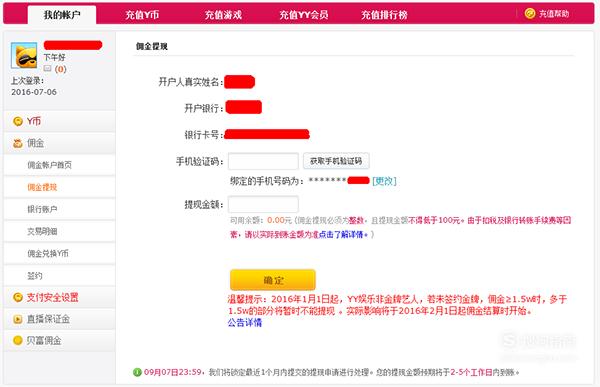
Task: Click the 佣金提现 page heading
Action: [152, 46]
